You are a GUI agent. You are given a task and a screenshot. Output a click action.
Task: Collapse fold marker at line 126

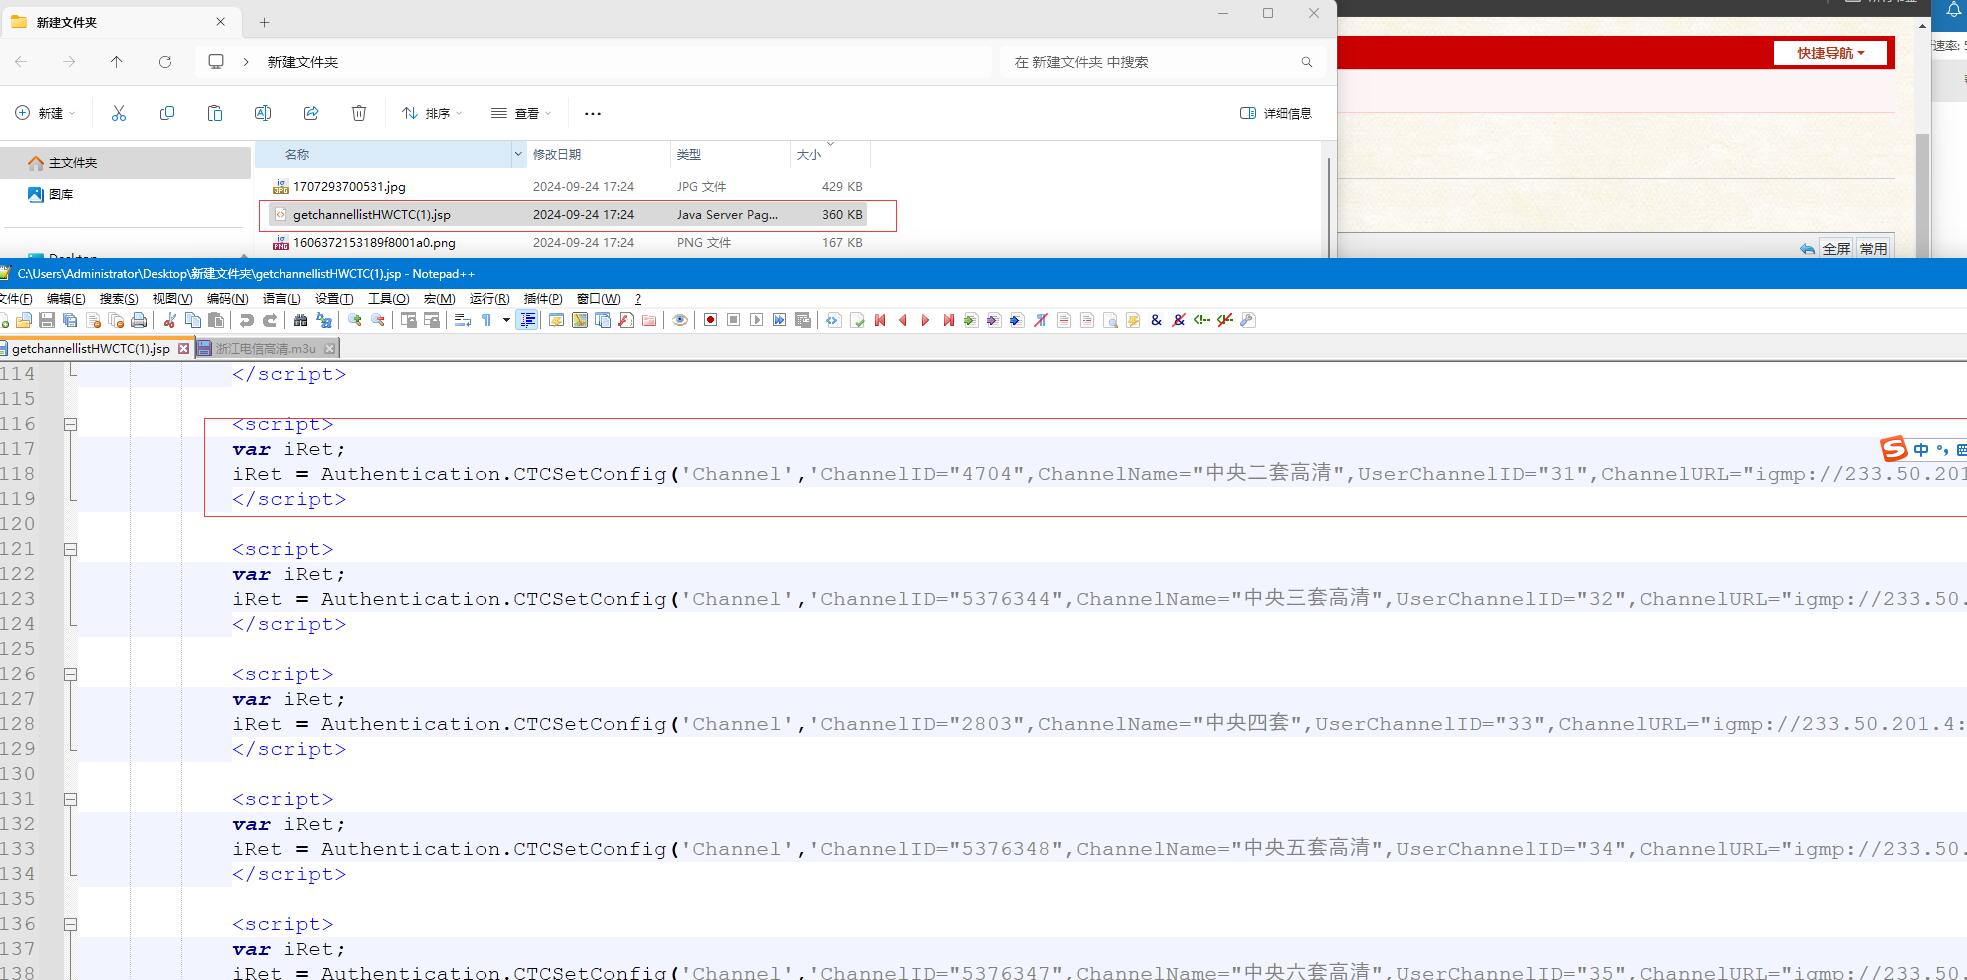point(70,674)
